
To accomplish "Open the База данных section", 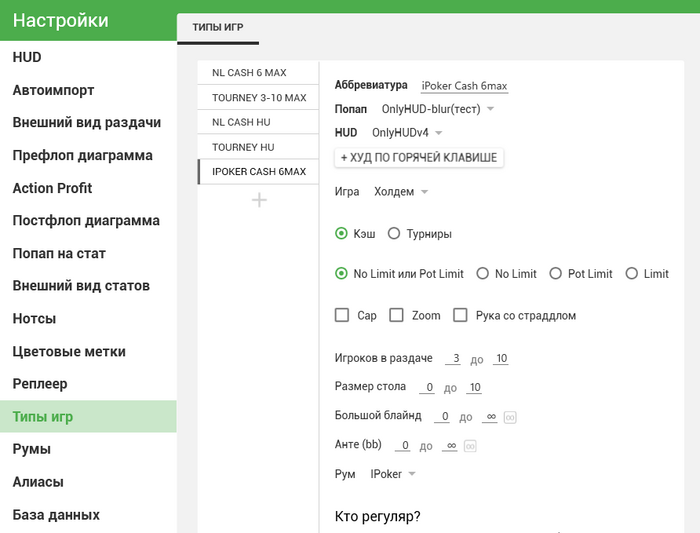I will pos(88,515).
